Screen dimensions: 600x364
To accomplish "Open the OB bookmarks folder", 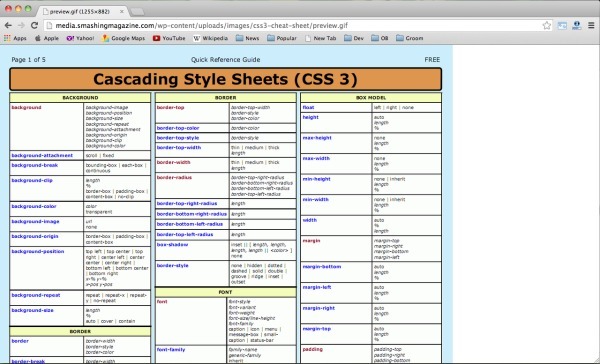I will [380, 38].
